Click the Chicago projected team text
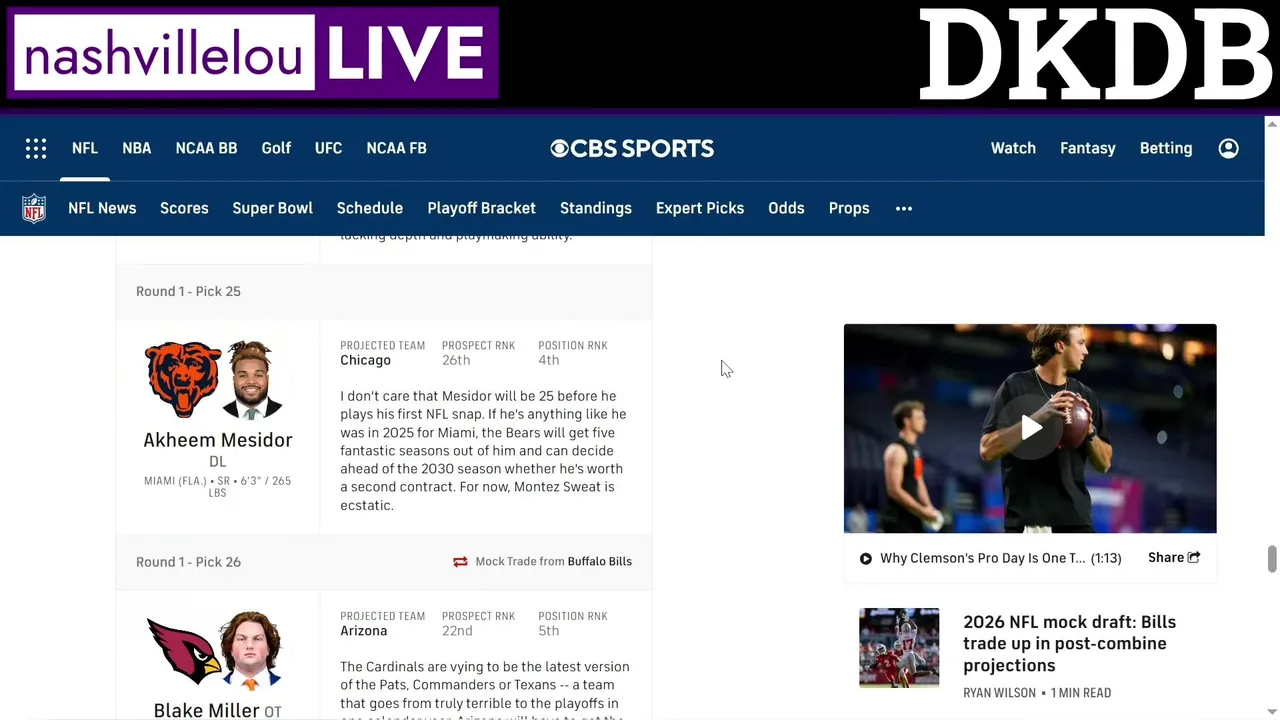1280x720 pixels. point(365,360)
